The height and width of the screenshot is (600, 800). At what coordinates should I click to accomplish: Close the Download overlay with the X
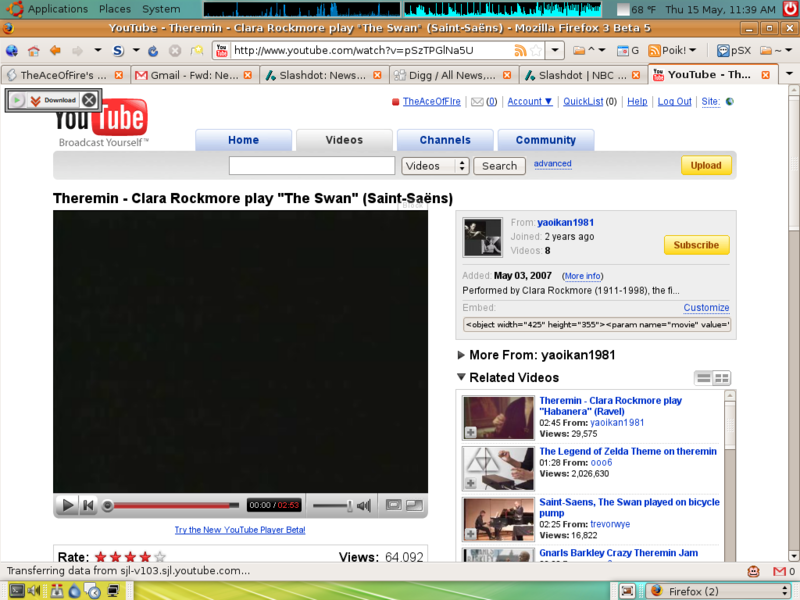[89, 100]
